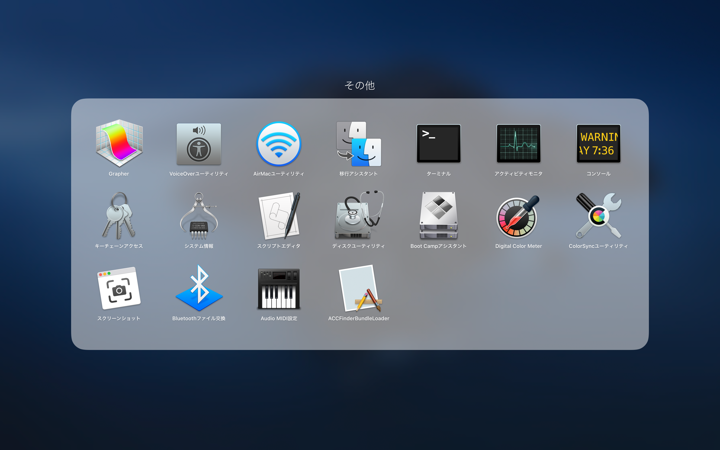
Task: Open Boot Campアシスタント
Action: (x=439, y=215)
